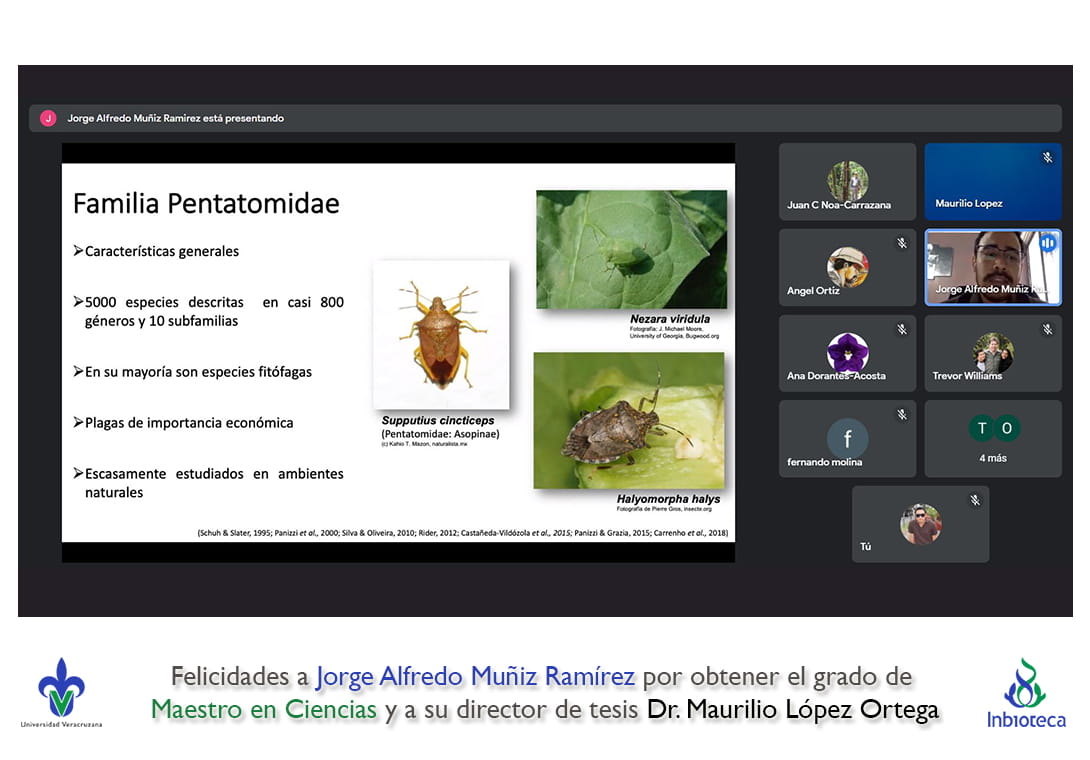The height and width of the screenshot is (760, 1090).
Task: Click the 'f' avatar of fernando molina
Action: coord(847,438)
